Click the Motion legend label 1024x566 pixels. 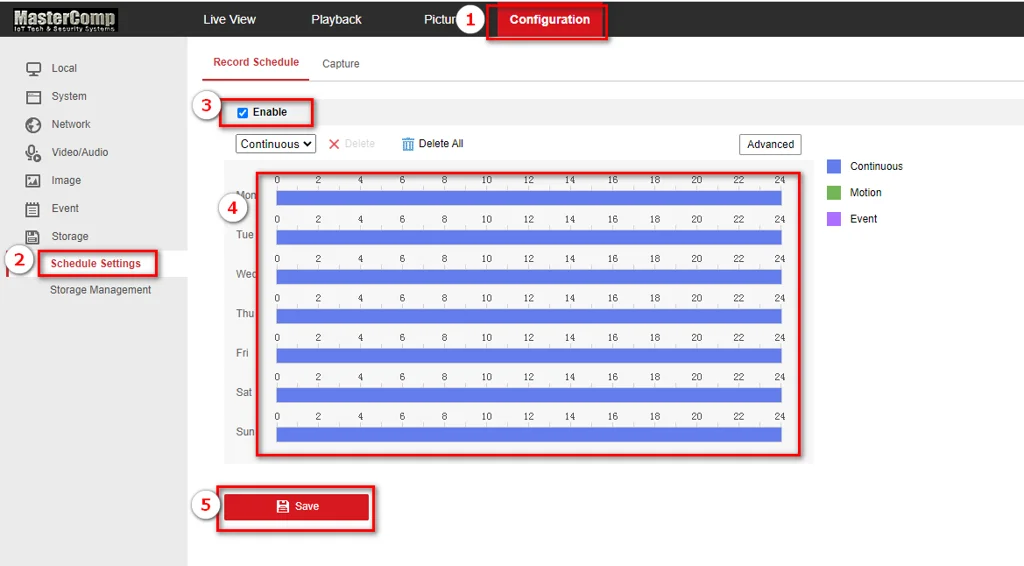[x=865, y=193]
